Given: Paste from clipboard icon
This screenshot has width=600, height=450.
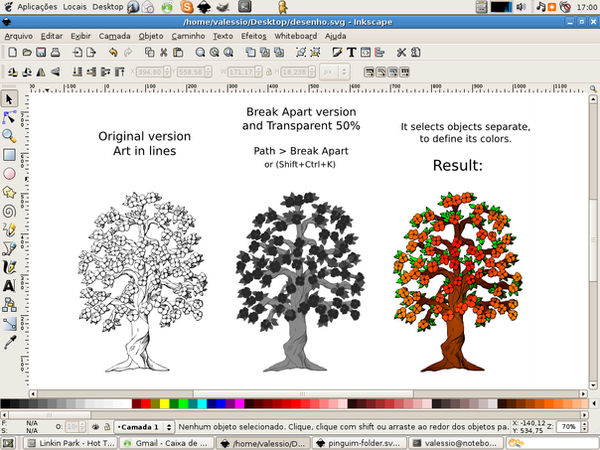Looking at the screenshot, I should tap(178, 52).
